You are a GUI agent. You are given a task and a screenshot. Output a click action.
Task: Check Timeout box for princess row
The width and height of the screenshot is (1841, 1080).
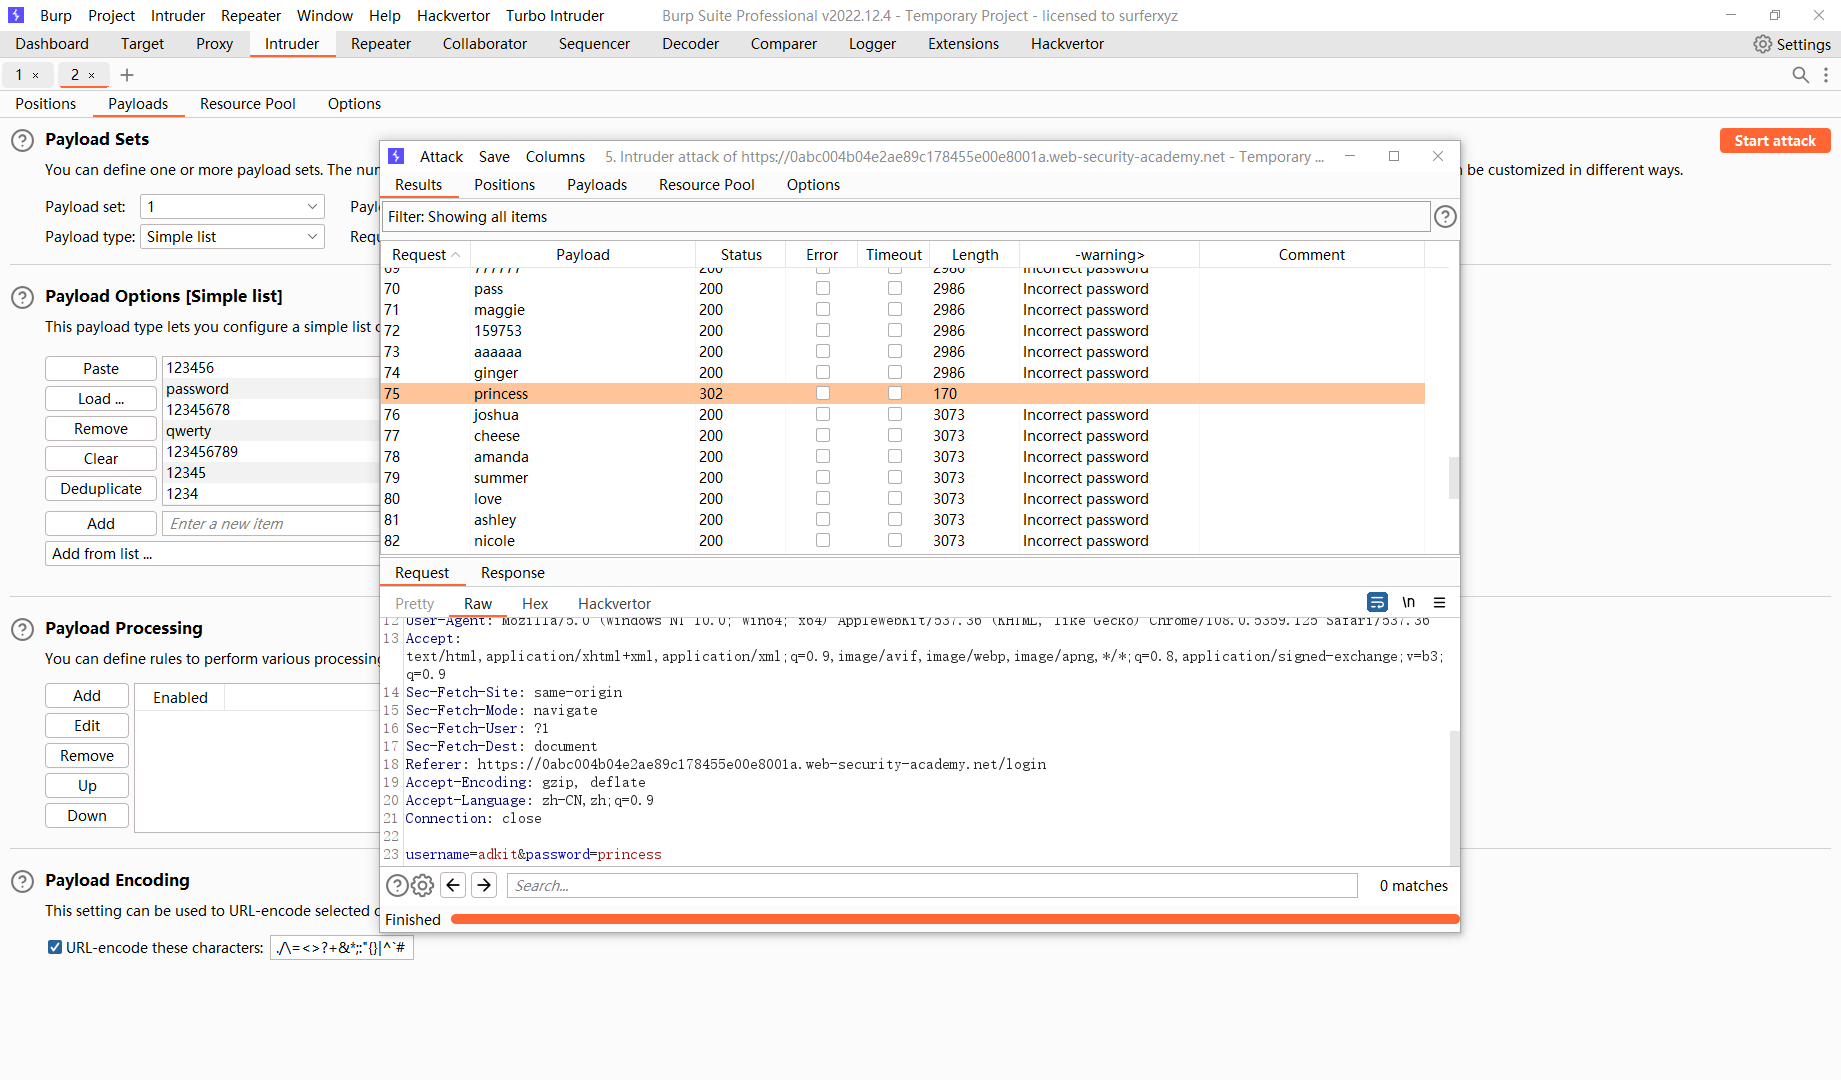pos(895,393)
